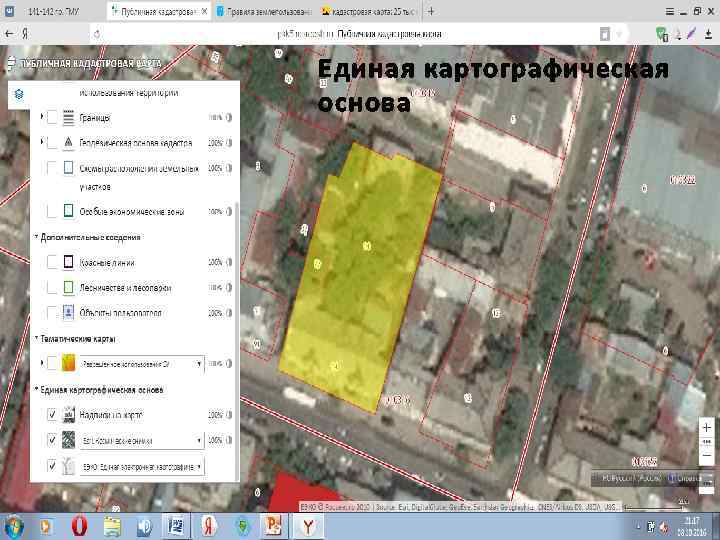The height and width of the screenshot is (540, 720).
Task: Zoom in the map with plus button
Action: (x=707, y=428)
